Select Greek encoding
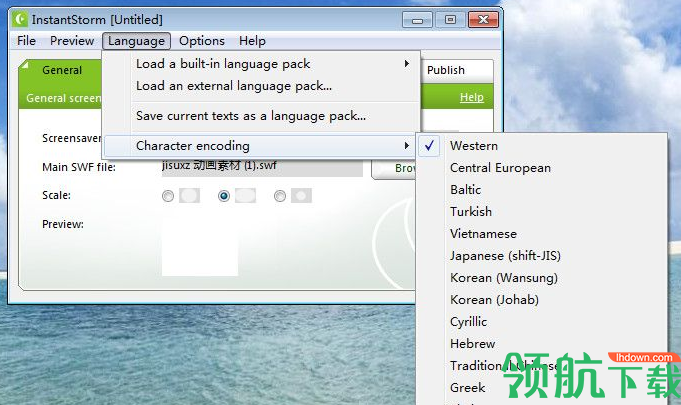The height and width of the screenshot is (405, 681). (541, 388)
